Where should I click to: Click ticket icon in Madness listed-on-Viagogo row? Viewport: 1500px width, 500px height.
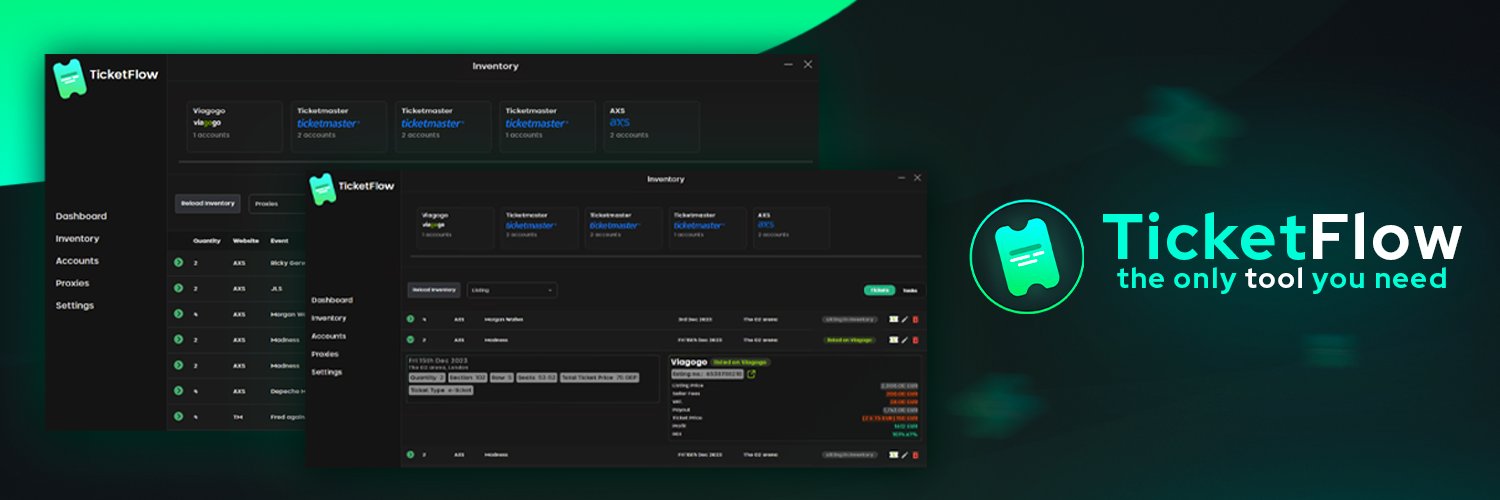pos(893,340)
